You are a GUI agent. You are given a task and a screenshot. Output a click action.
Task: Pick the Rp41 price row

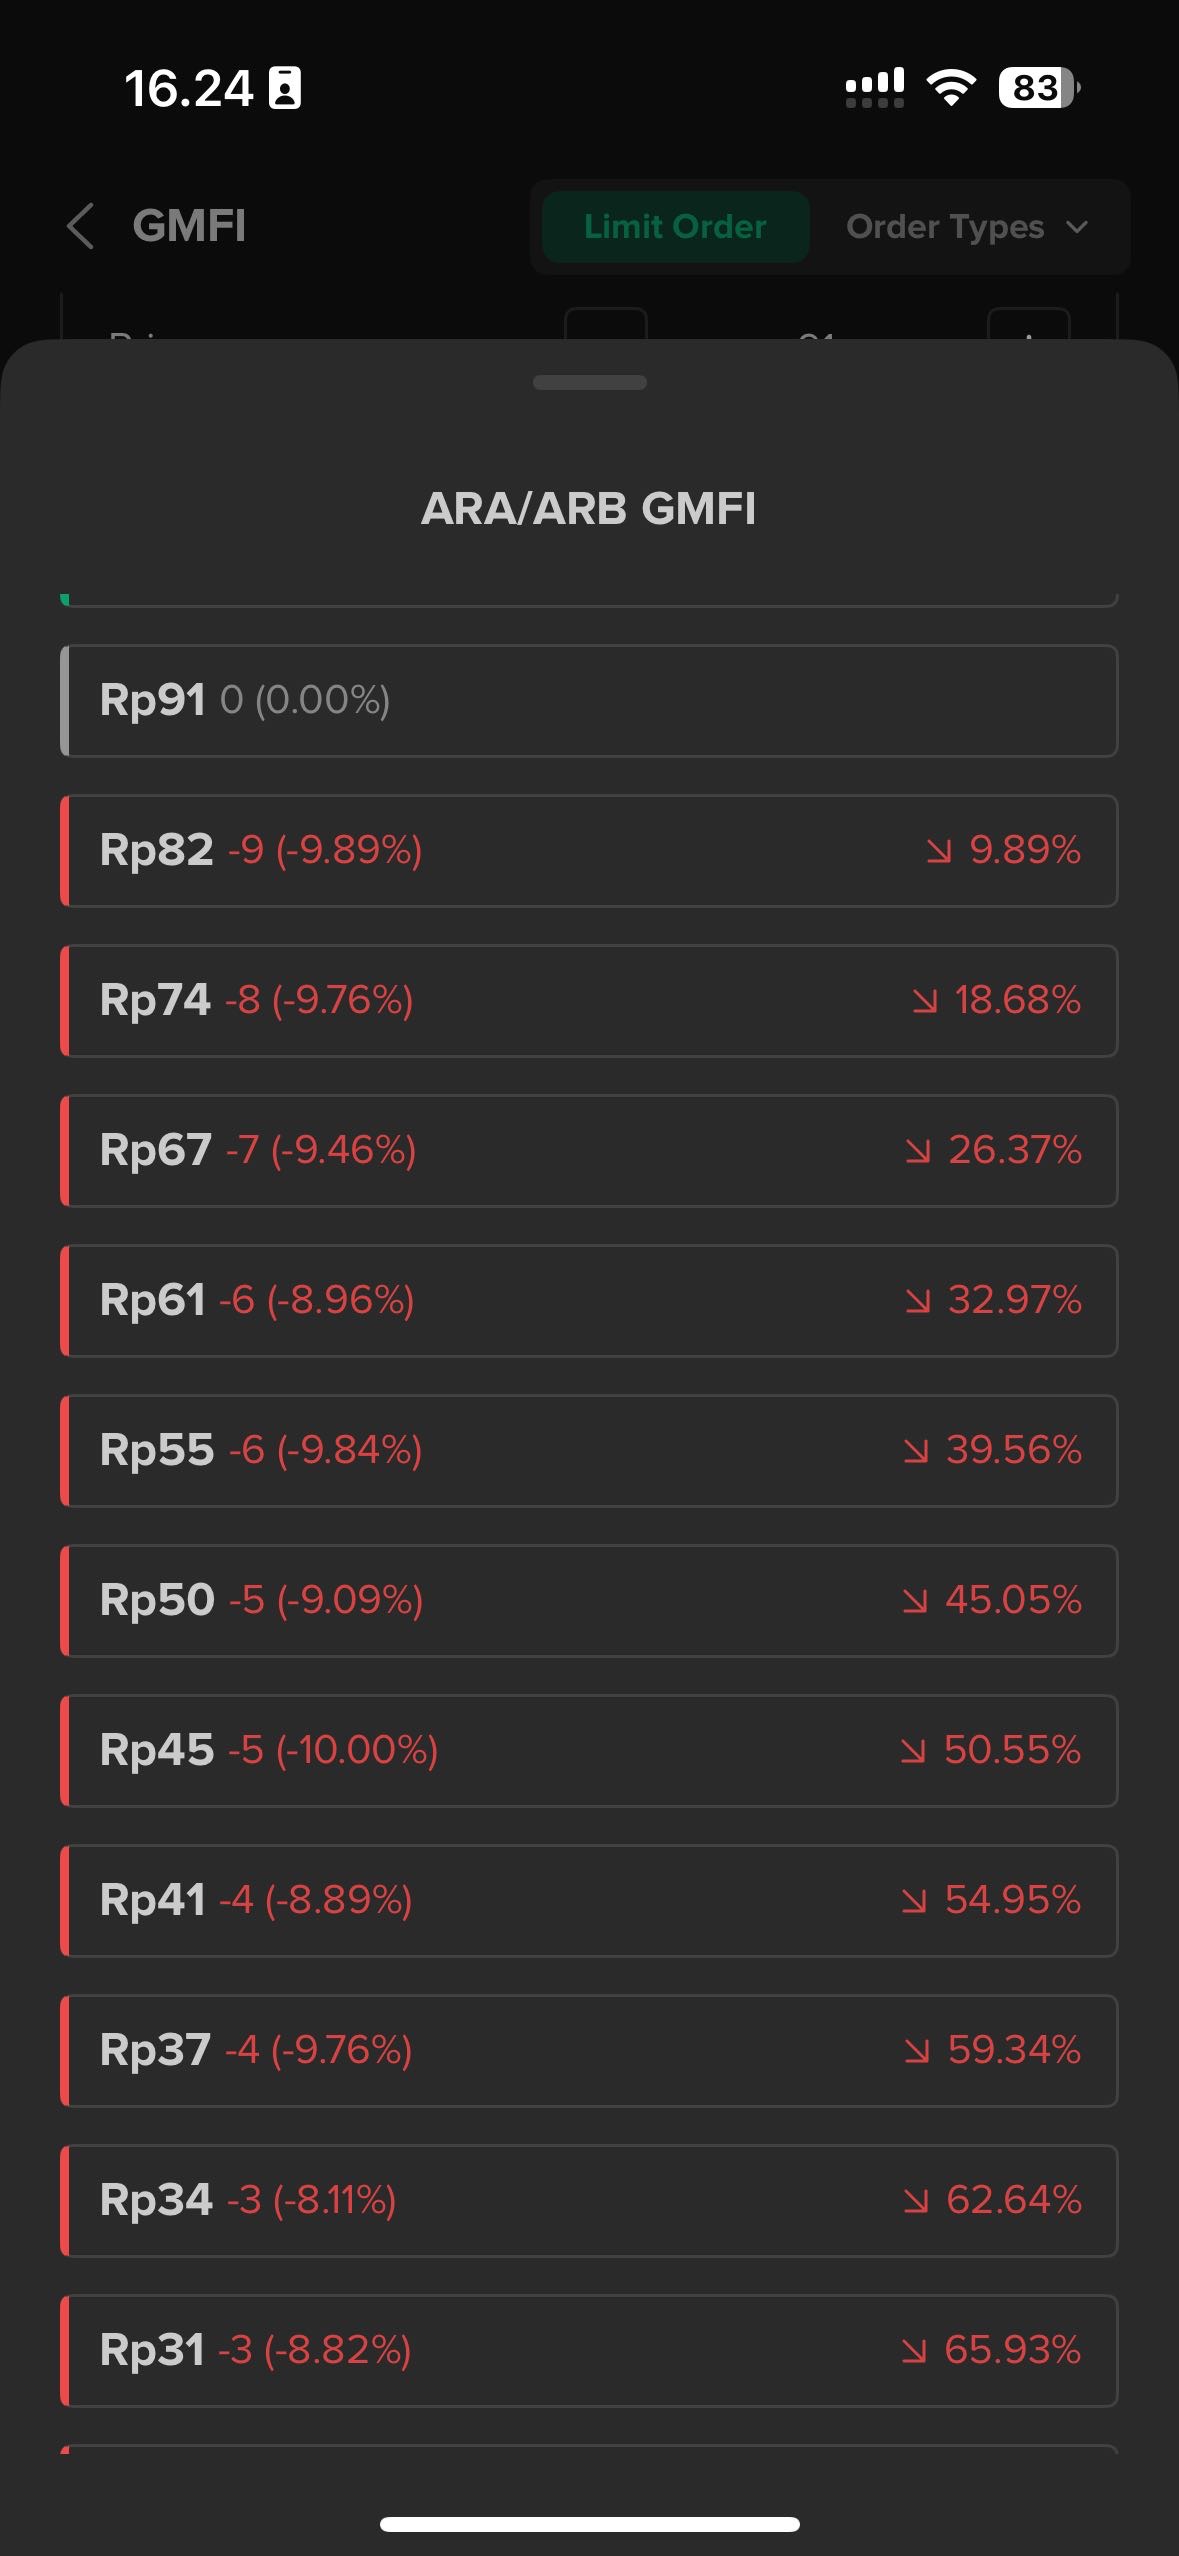tap(589, 1901)
